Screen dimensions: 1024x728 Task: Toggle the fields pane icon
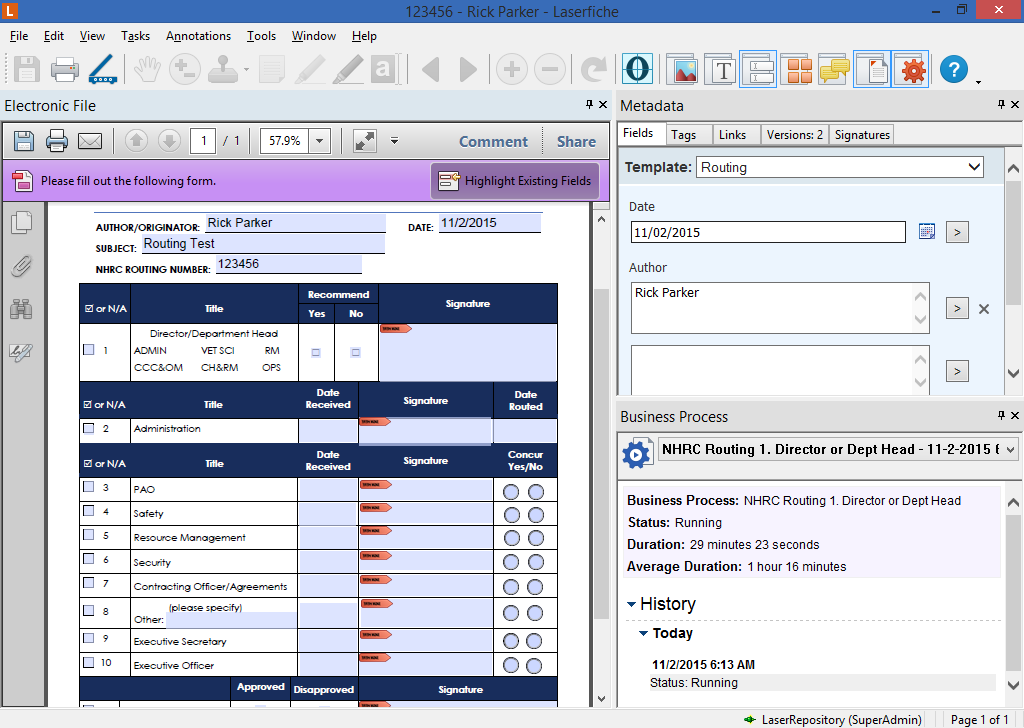click(758, 69)
